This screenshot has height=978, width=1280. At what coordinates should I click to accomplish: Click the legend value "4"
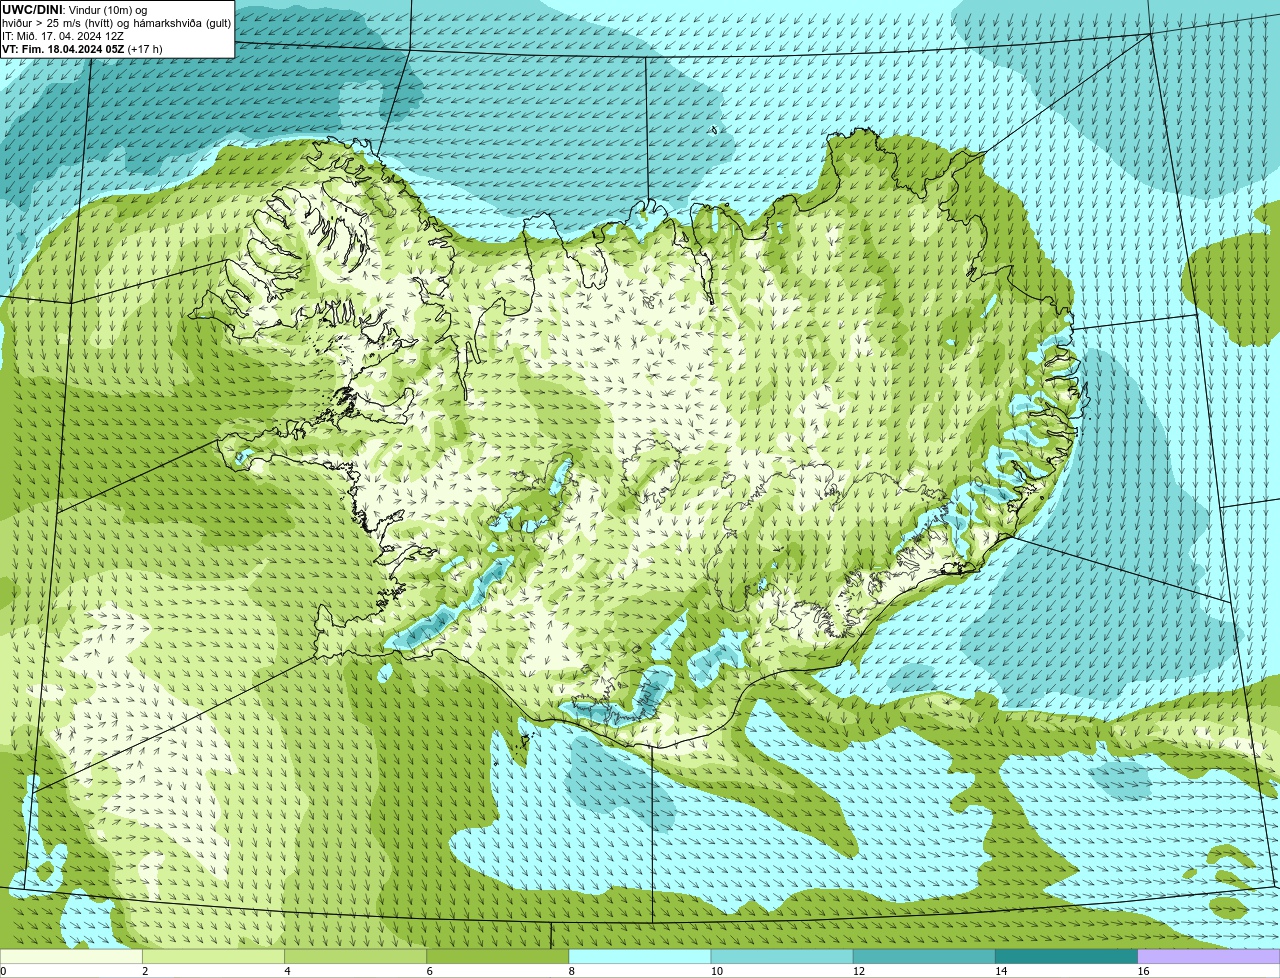(x=287, y=971)
